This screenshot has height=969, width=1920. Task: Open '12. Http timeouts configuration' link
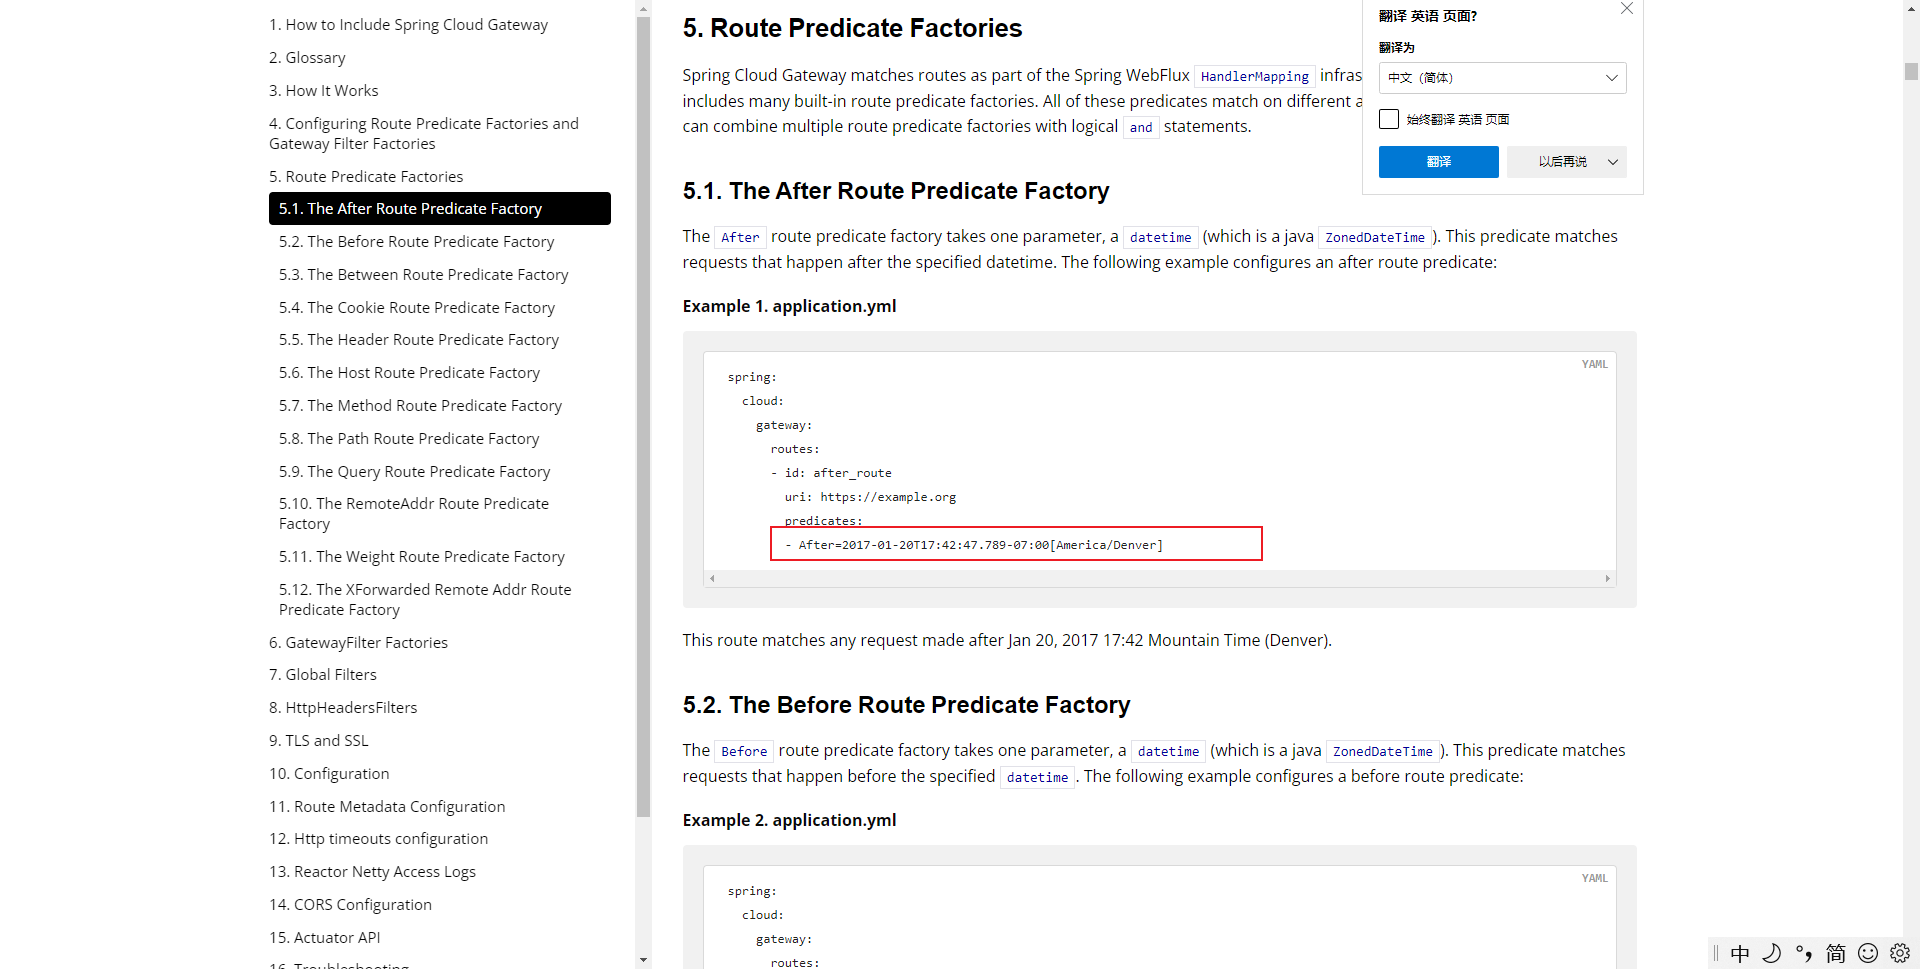378,839
